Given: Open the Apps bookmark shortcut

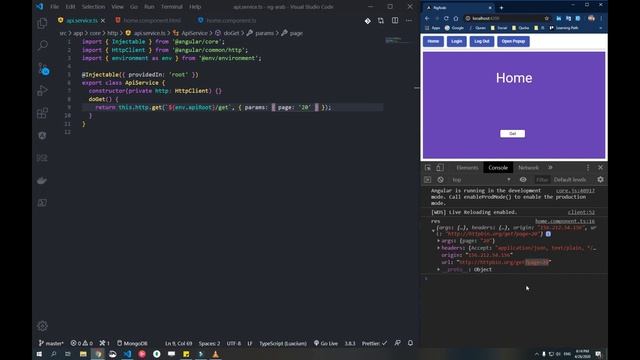Looking at the screenshot, I should coord(433,28).
